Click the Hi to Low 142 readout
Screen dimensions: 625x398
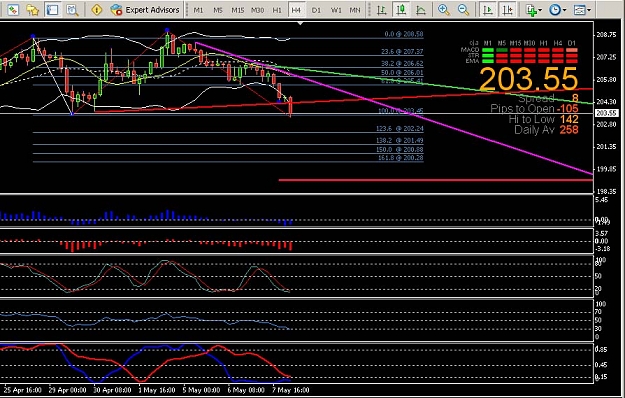tap(543, 119)
